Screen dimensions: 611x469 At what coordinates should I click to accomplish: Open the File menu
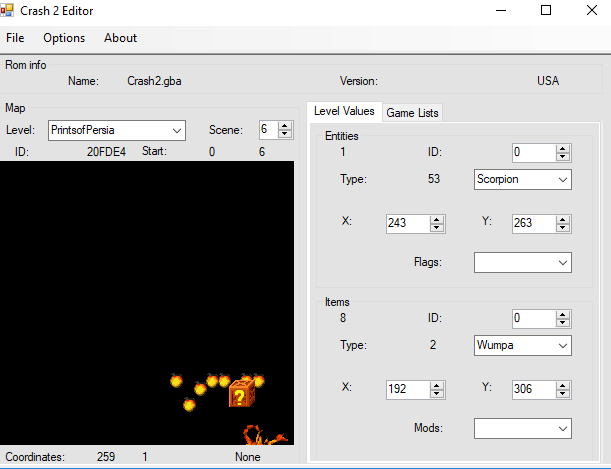click(16, 38)
